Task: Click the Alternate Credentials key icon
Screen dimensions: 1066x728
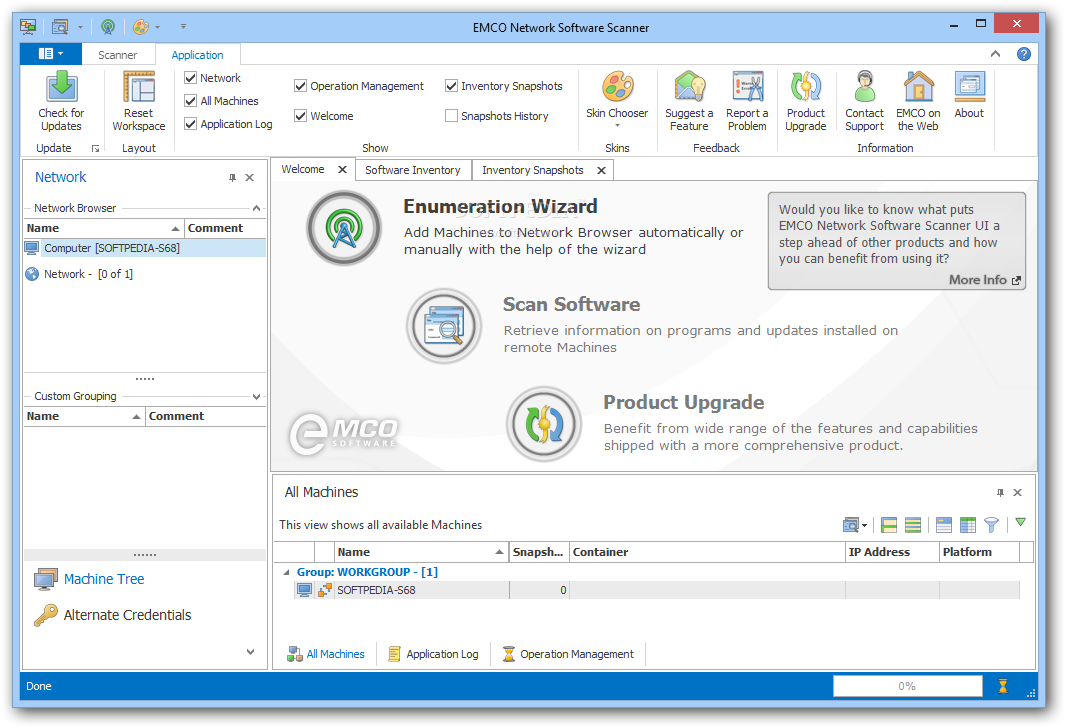Action: point(46,615)
